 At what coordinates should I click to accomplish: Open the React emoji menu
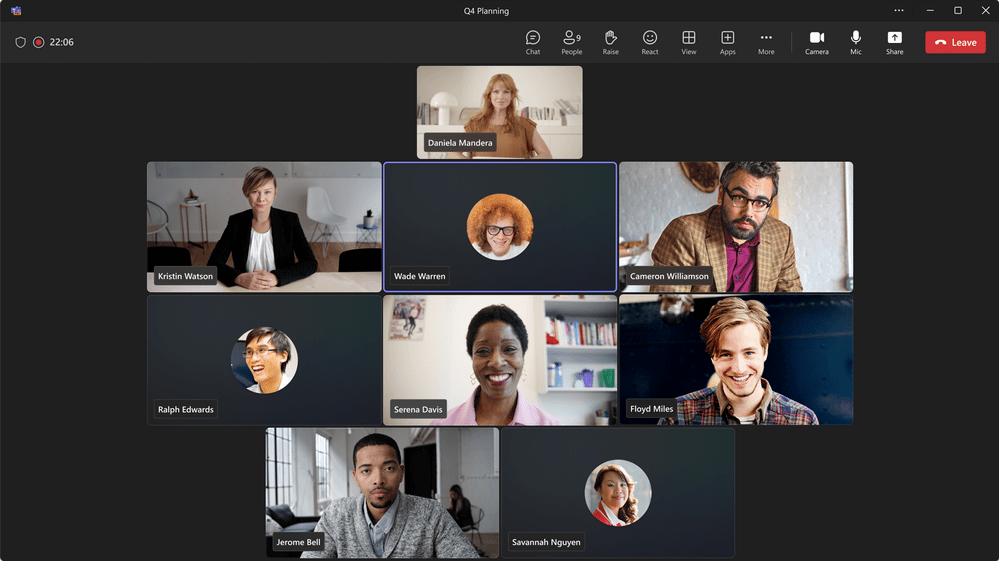tap(650, 42)
